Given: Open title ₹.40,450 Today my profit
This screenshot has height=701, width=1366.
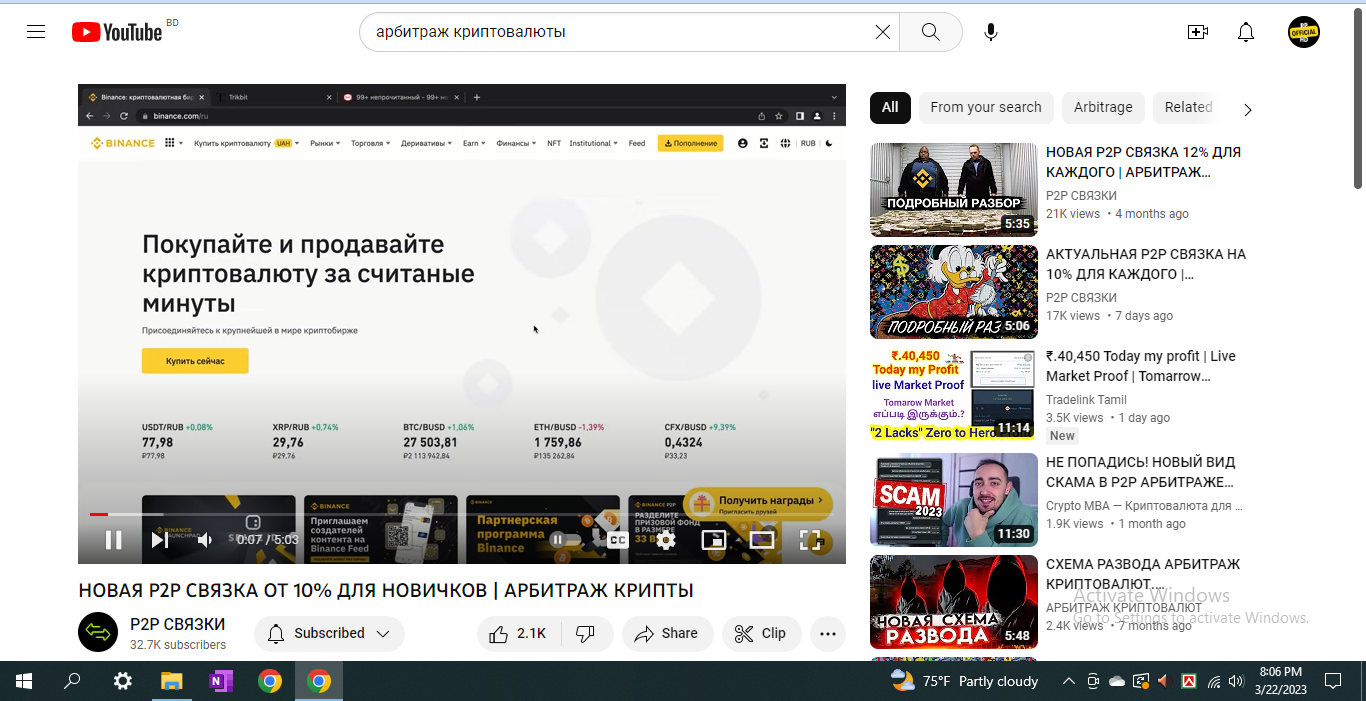Looking at the screenshot, I should 1141,366.
